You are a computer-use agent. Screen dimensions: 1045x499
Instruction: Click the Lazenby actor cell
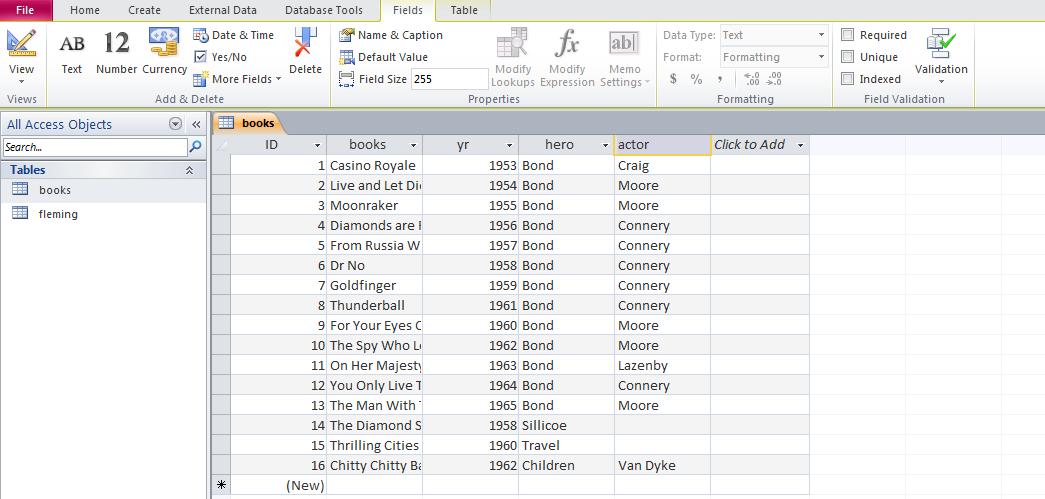(662, 365)
